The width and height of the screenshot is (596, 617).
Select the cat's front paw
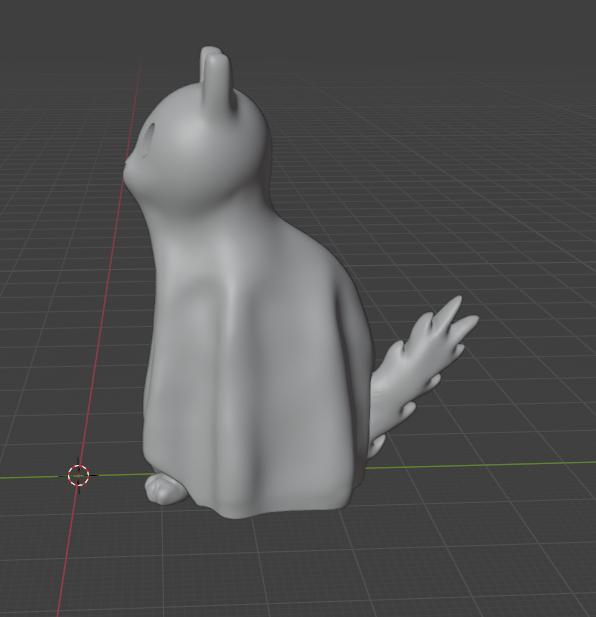pyautogui.click(x=164, y=489)
